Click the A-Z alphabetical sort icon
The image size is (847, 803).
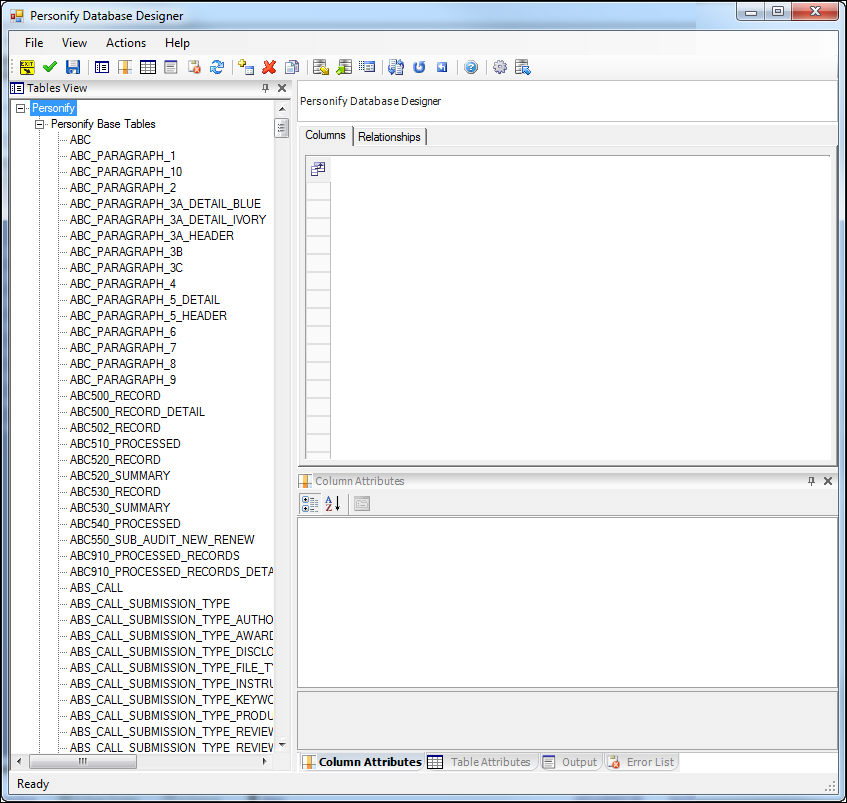coord(333,504)
